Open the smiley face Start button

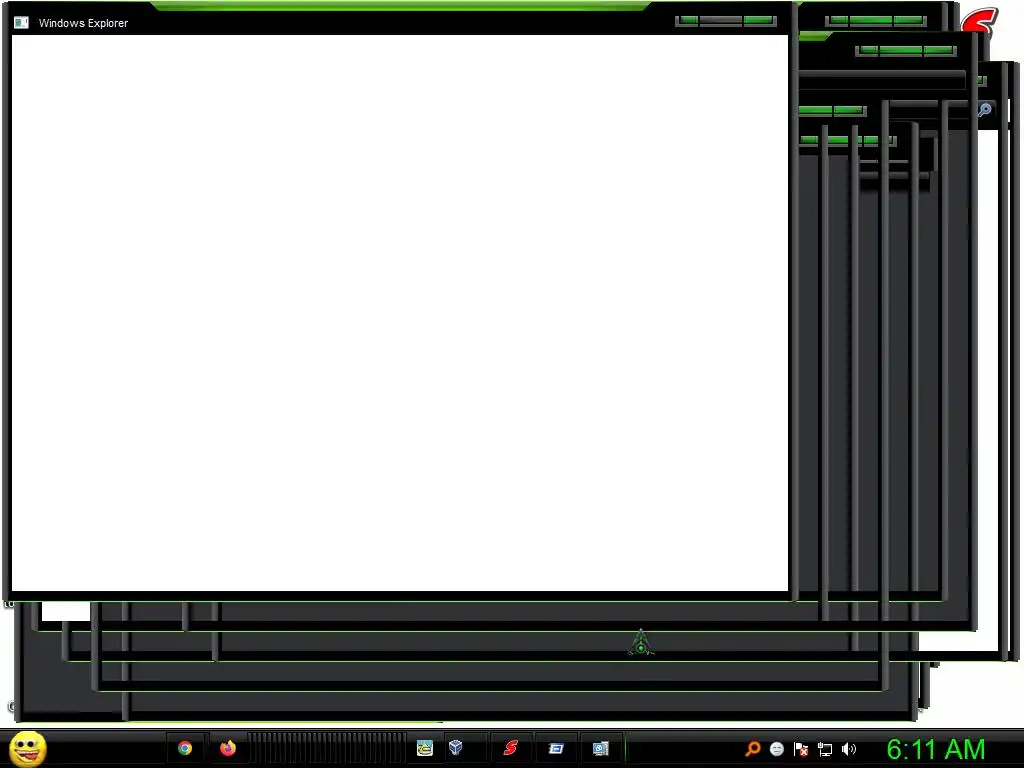[x=27, y=748]
